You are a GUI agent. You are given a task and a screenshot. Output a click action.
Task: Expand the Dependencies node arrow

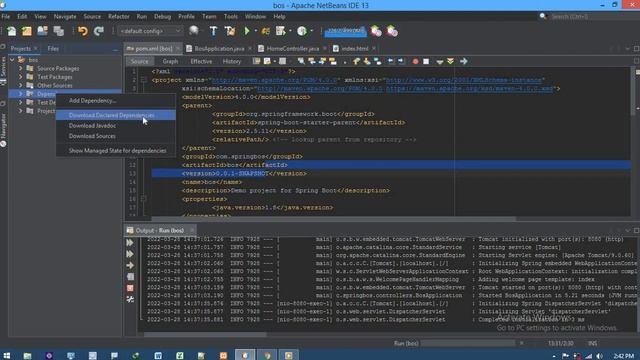pos(20,94)
